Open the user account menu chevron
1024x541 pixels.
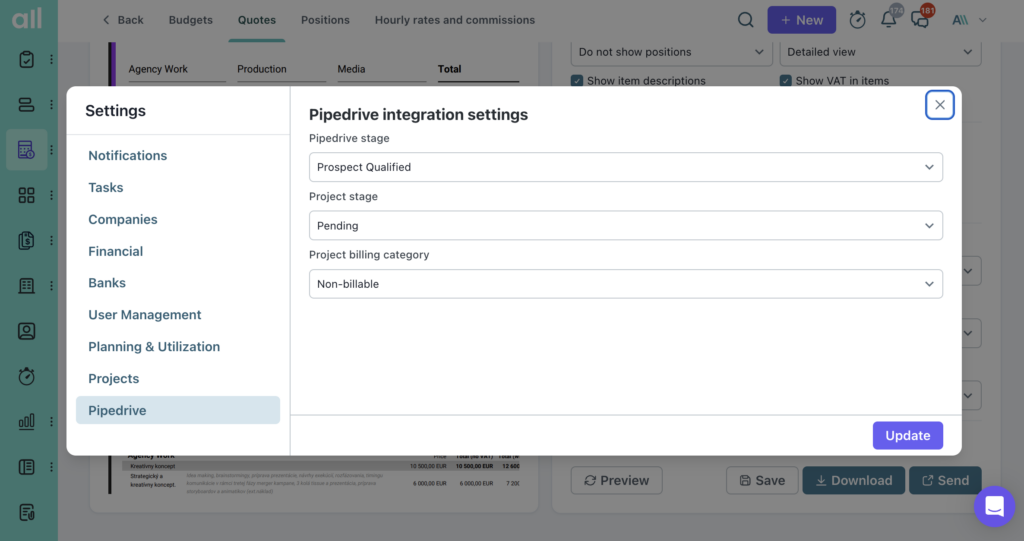coord(982,20)
